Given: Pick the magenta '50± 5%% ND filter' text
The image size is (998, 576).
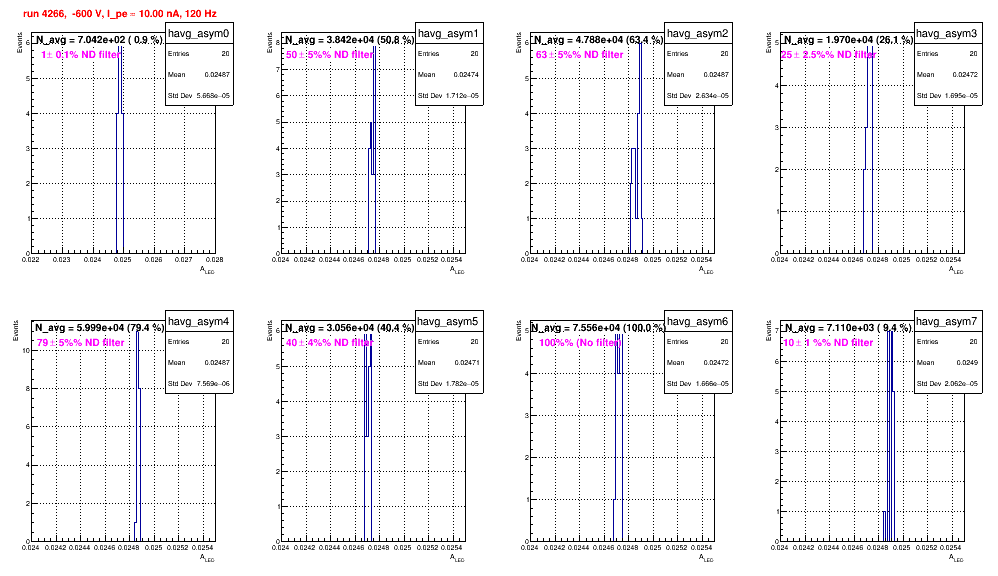Looking at the screenshot, I should click(x=329, y=55).
